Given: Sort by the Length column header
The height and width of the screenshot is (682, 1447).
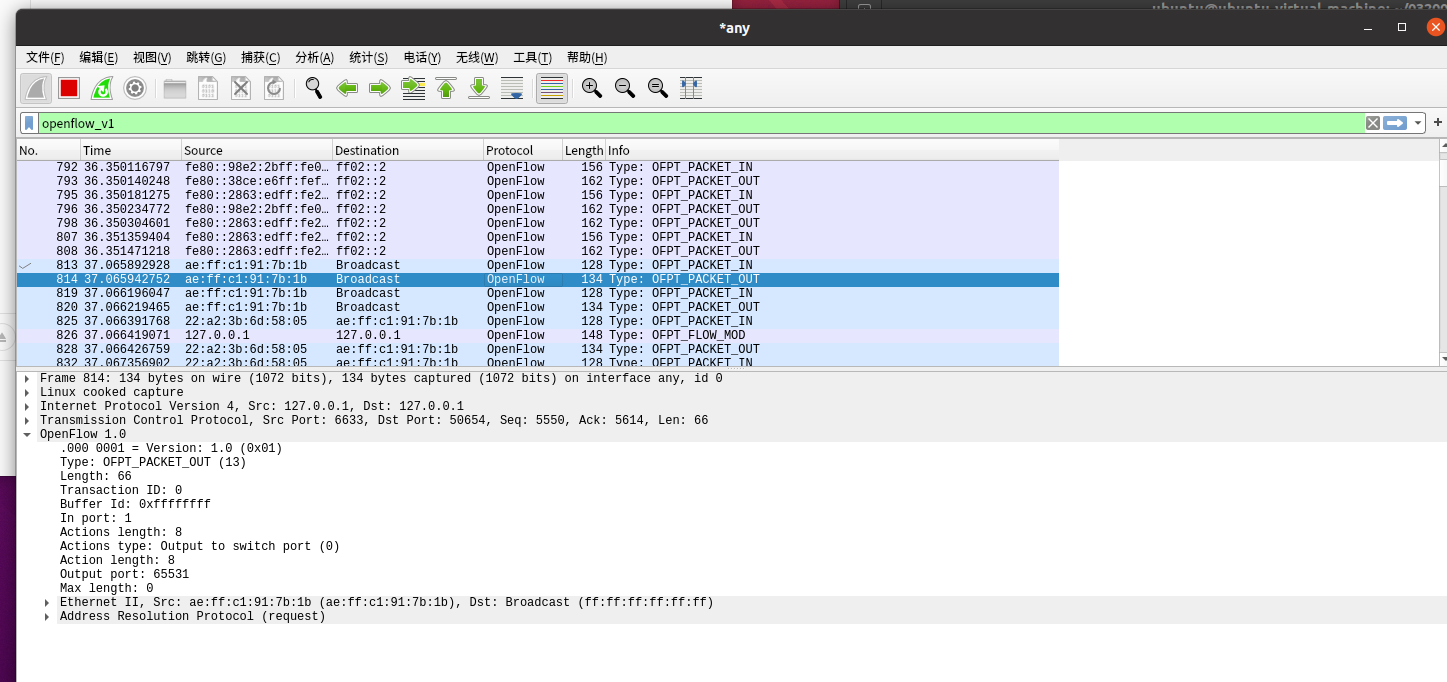Looking at the screenshot, I should [x=584, y=150].
